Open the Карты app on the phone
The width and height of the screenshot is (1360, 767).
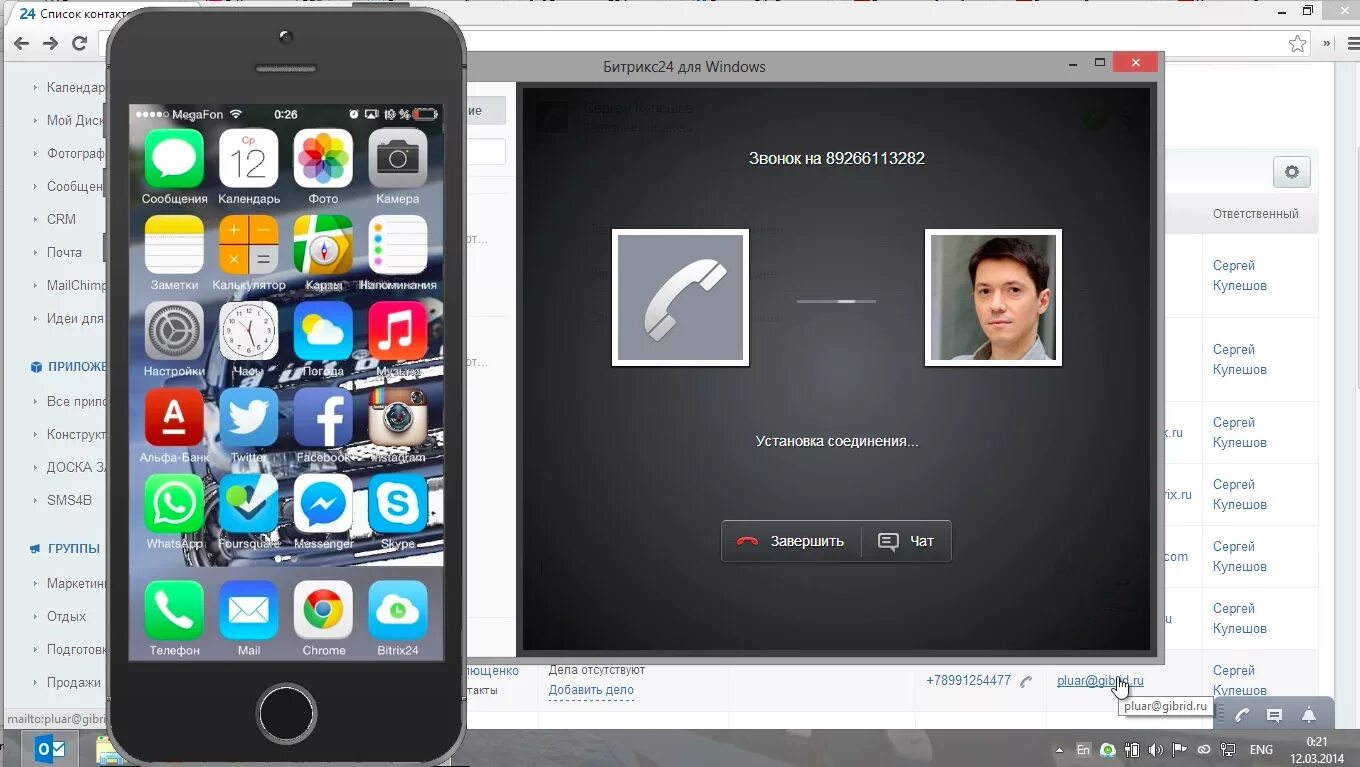click(323, 244)
